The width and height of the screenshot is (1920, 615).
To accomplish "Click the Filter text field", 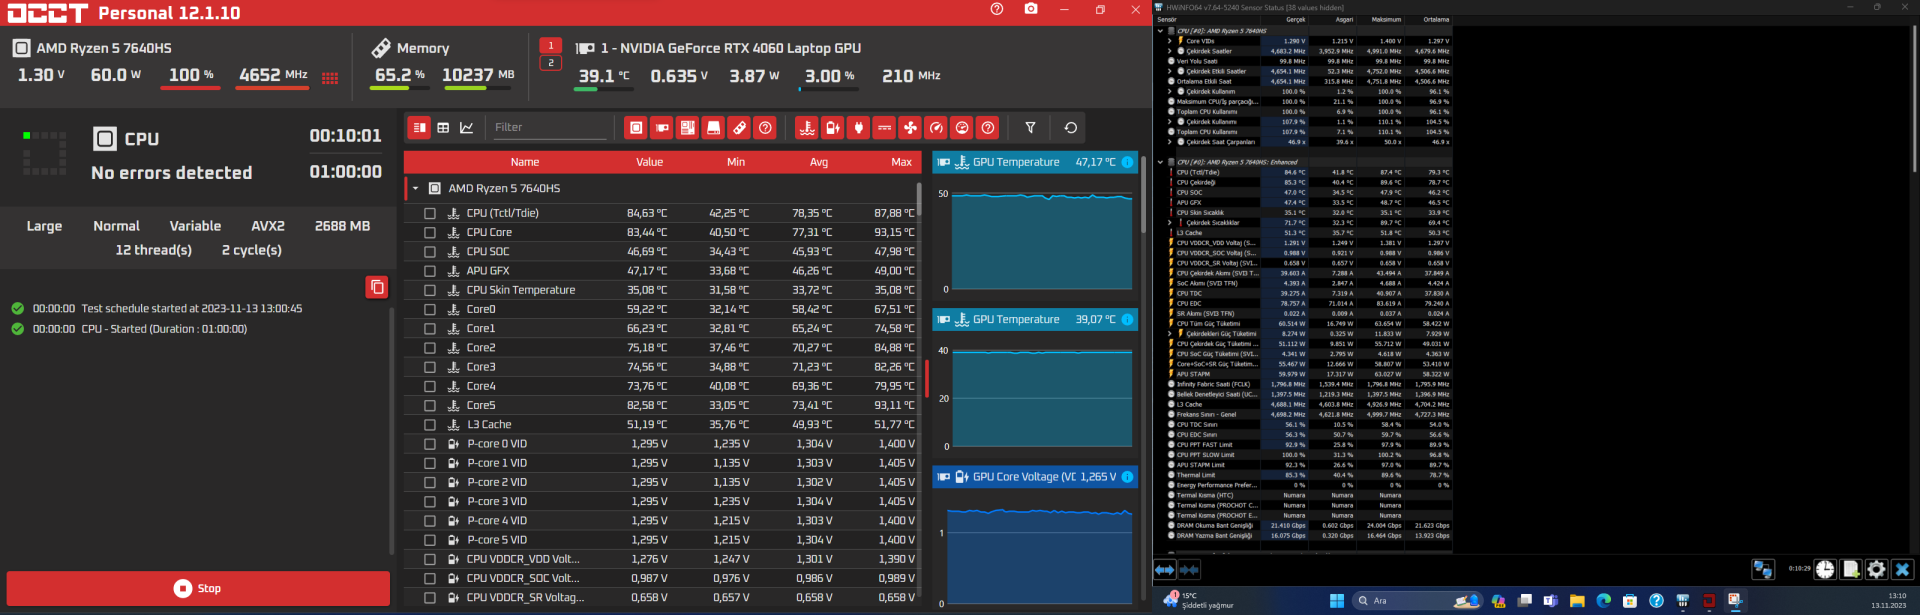I will [550, 127].
